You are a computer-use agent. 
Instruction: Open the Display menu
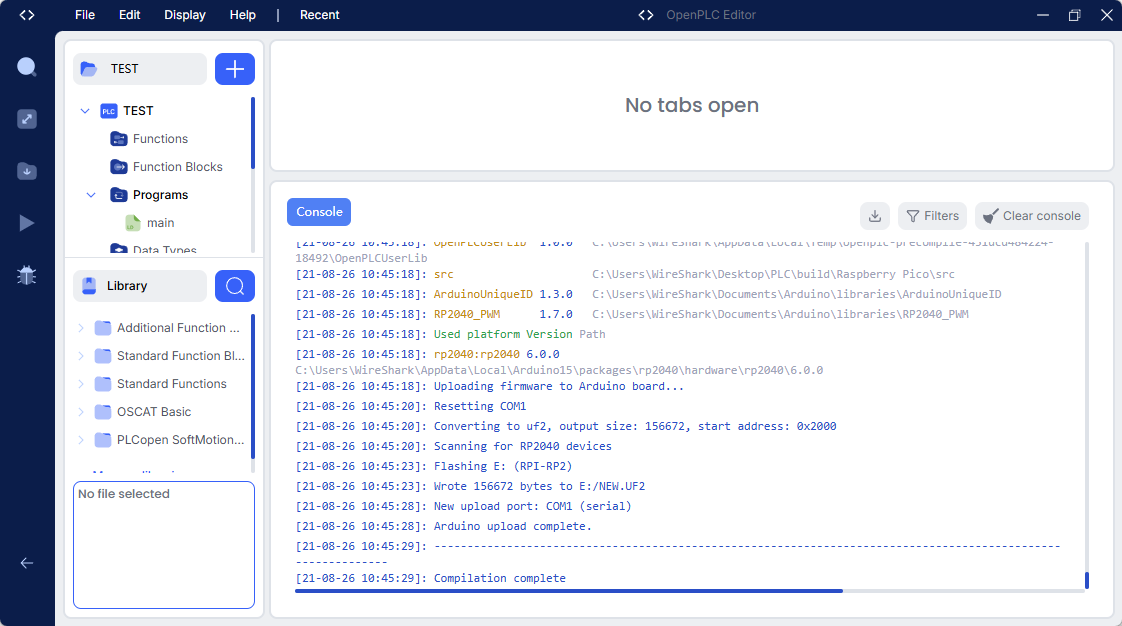click(185, 15)
